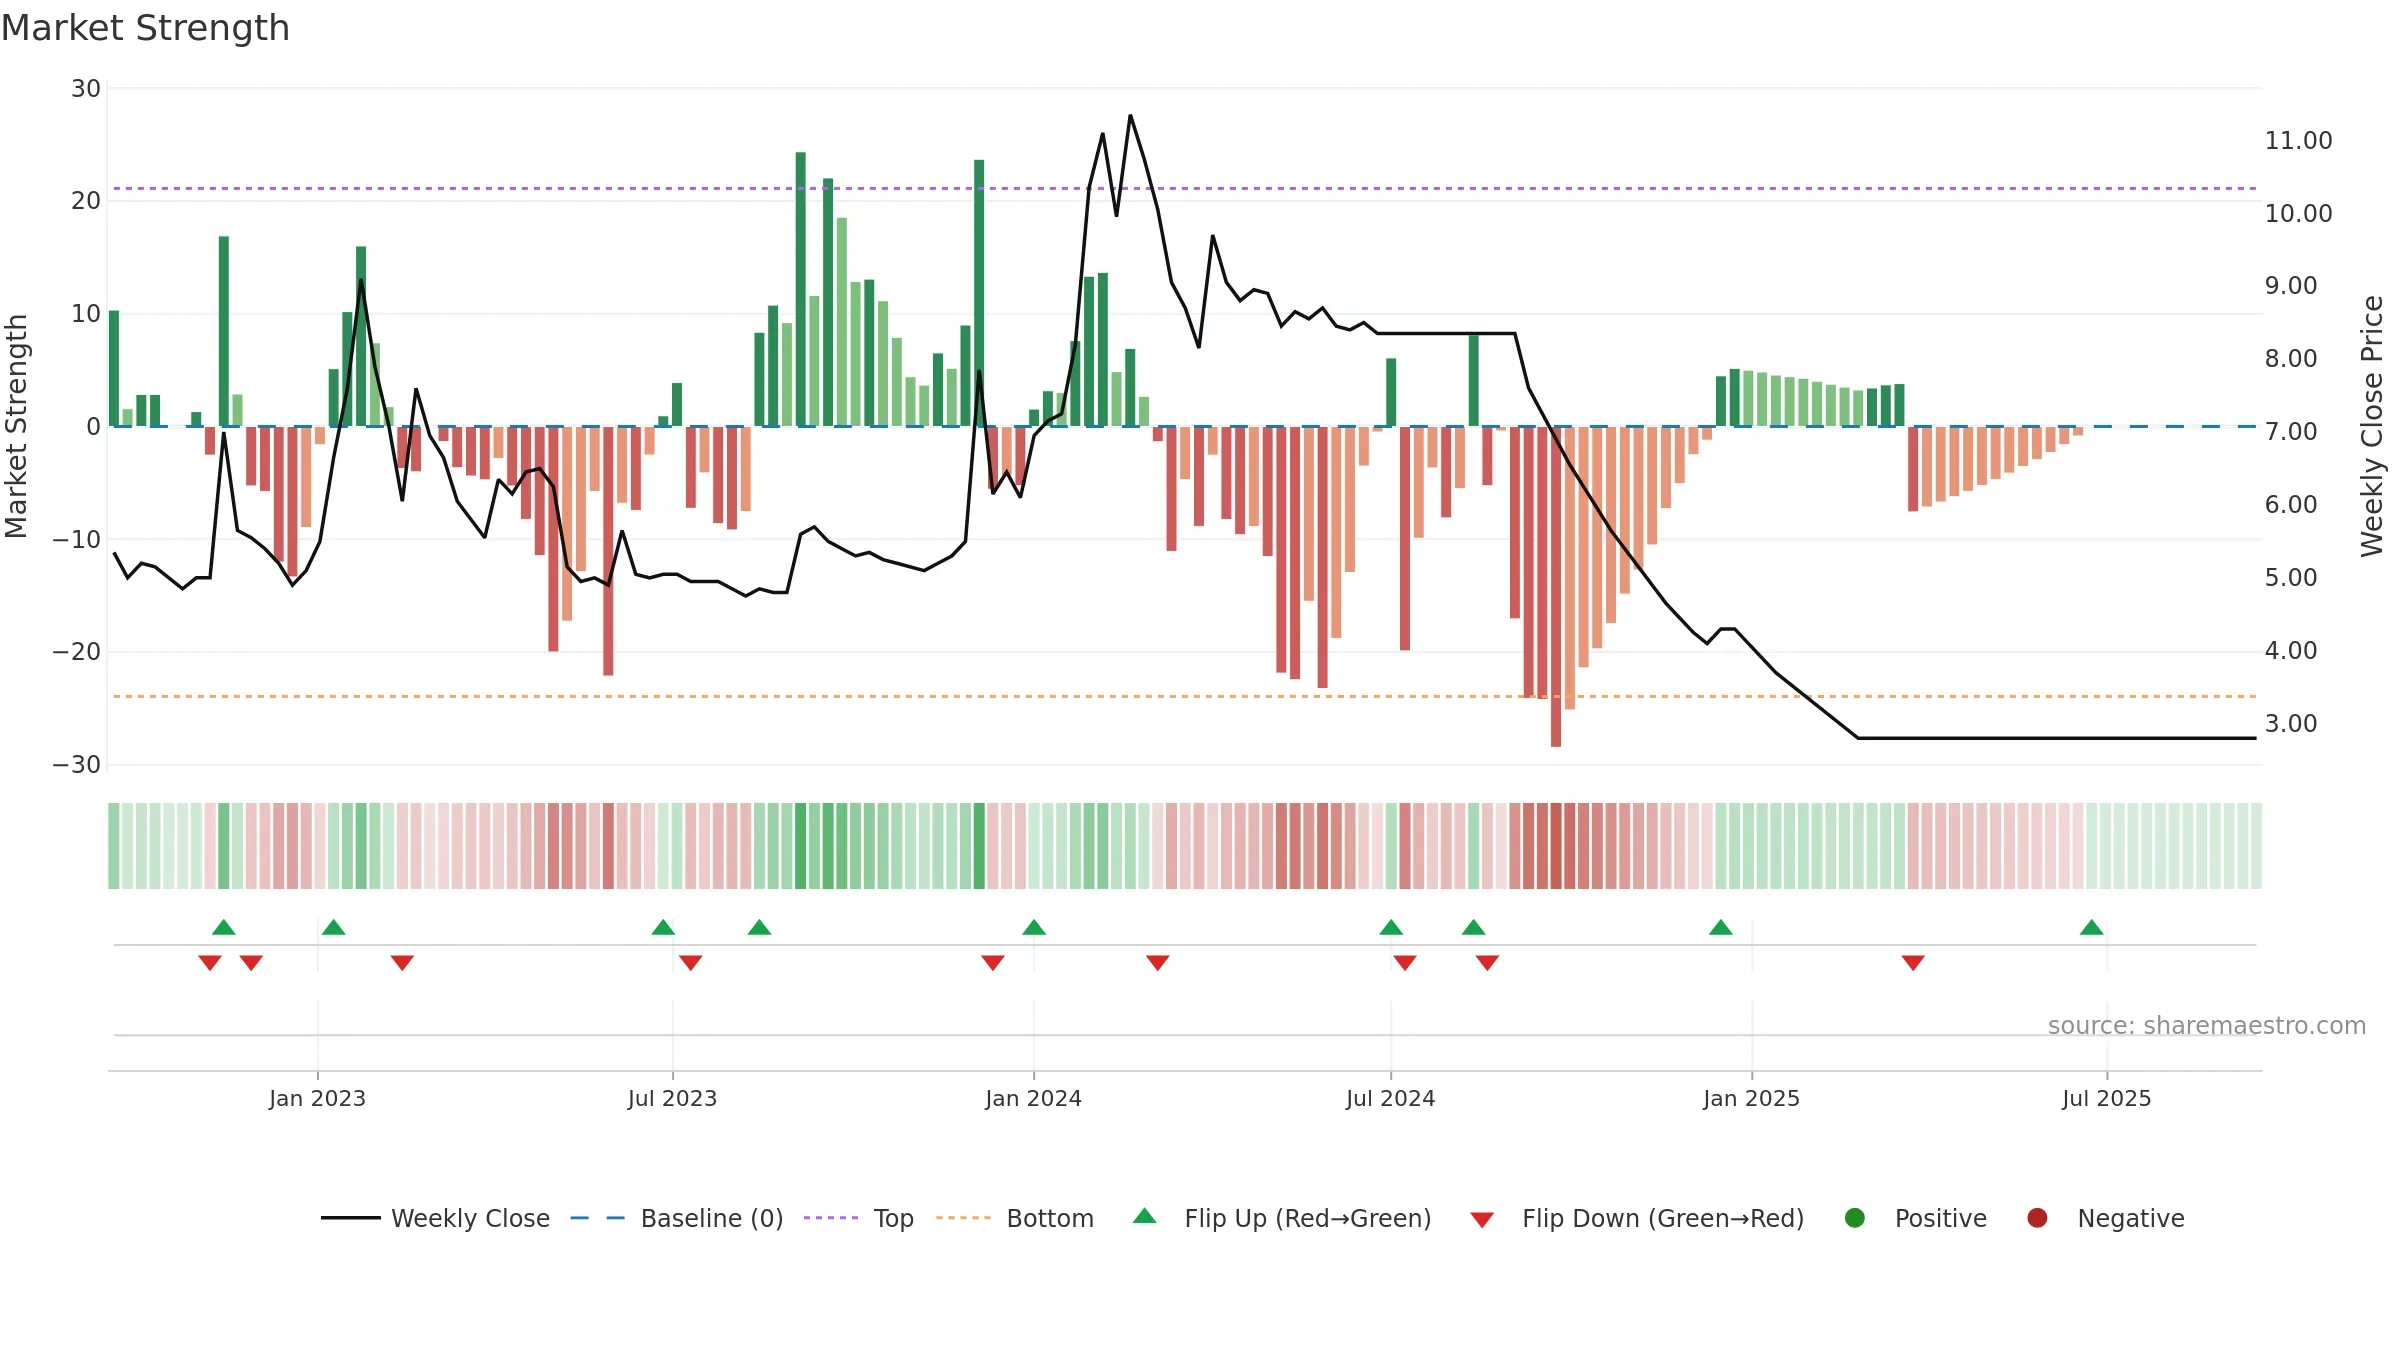Toggle the Bottom dotted-line legend entry
2400x1350 pixels.
pos(1015,1218)
